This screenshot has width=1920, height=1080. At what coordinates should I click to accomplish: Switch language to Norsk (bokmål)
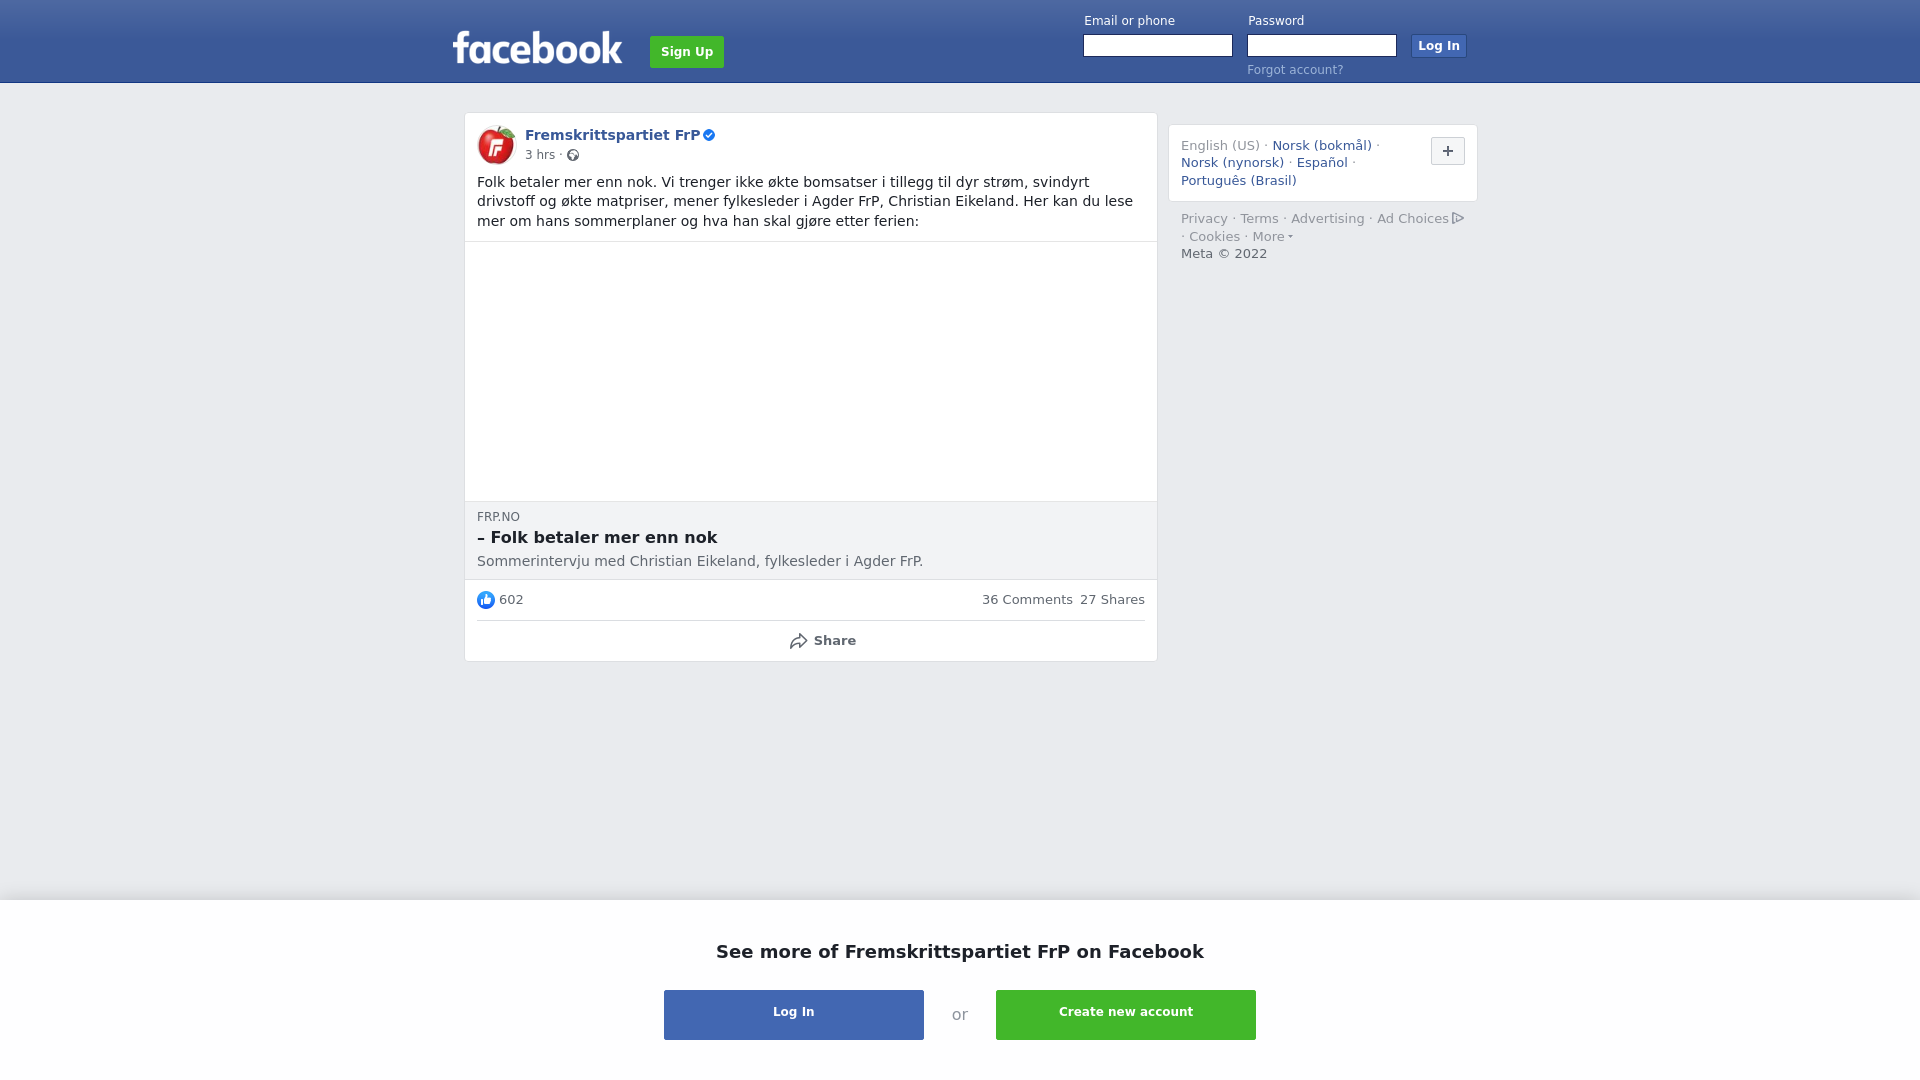pos(1321,146)
